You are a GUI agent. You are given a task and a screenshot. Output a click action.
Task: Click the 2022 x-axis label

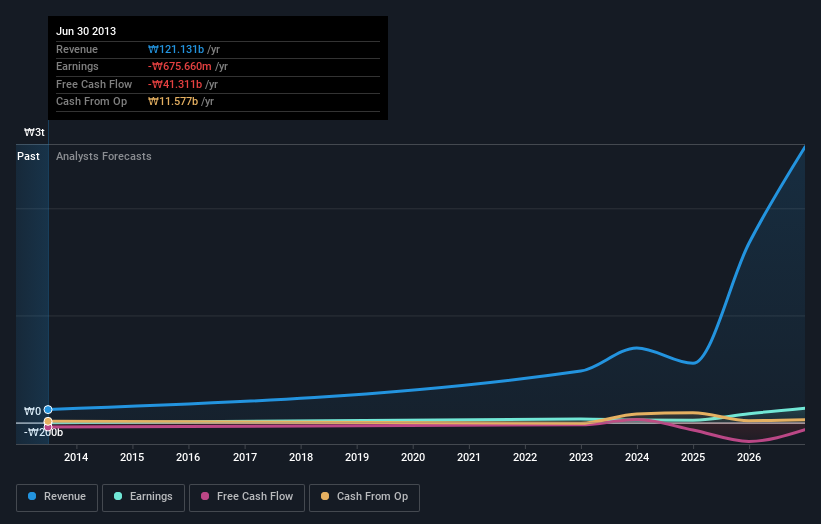point(525,458)
